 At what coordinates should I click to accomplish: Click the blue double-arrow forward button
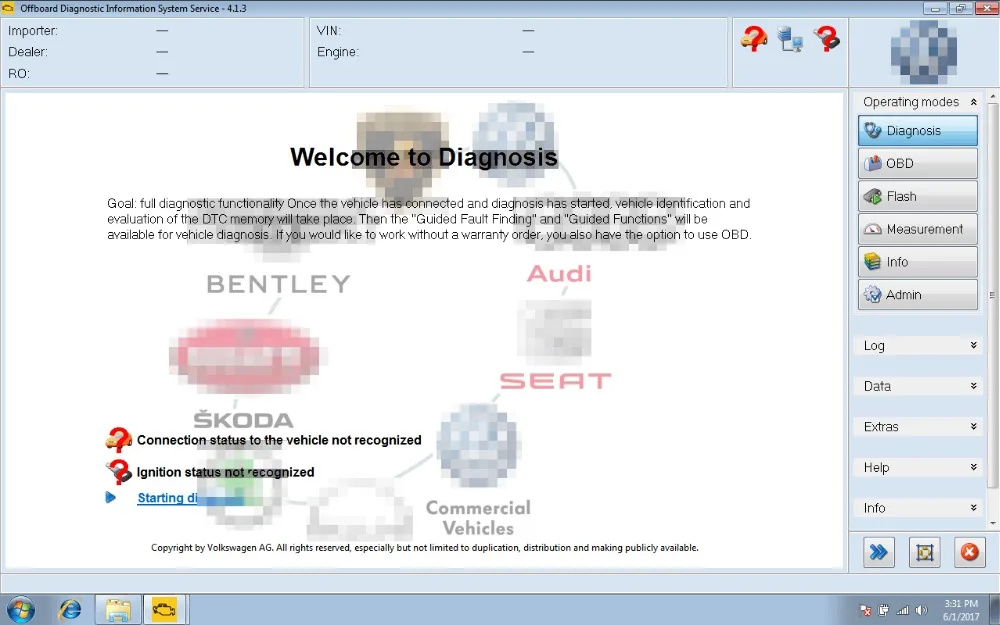[878, 552]
